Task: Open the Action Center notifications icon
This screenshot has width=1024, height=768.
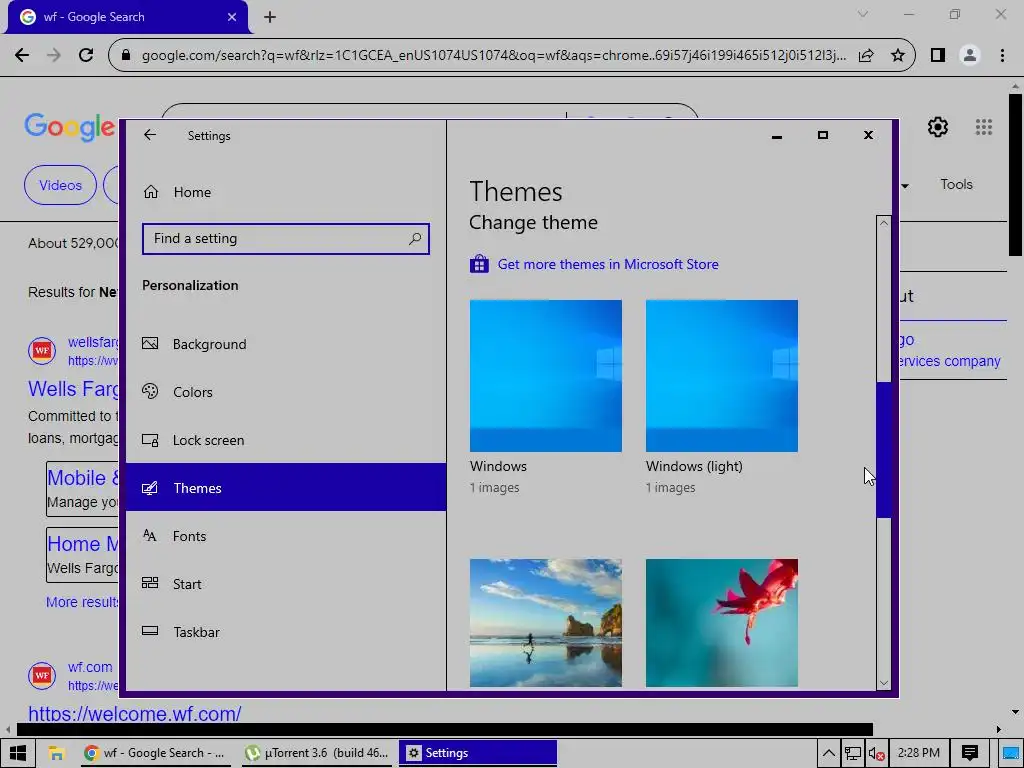Action: tap(970, 753)
